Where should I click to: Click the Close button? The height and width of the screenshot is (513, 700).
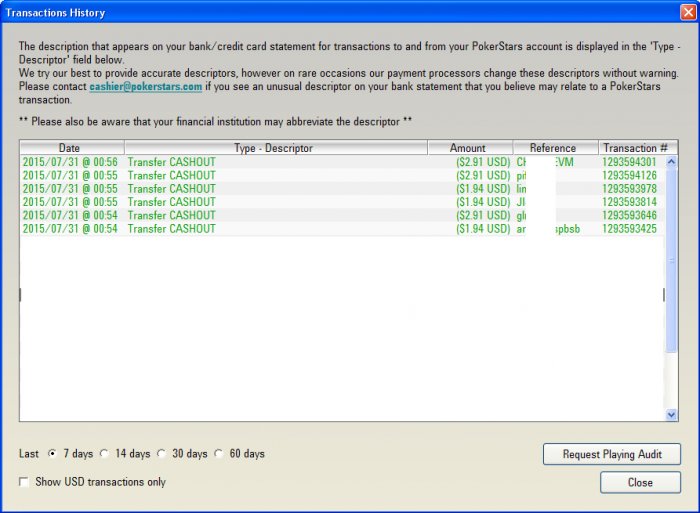[x=640, y=482]
